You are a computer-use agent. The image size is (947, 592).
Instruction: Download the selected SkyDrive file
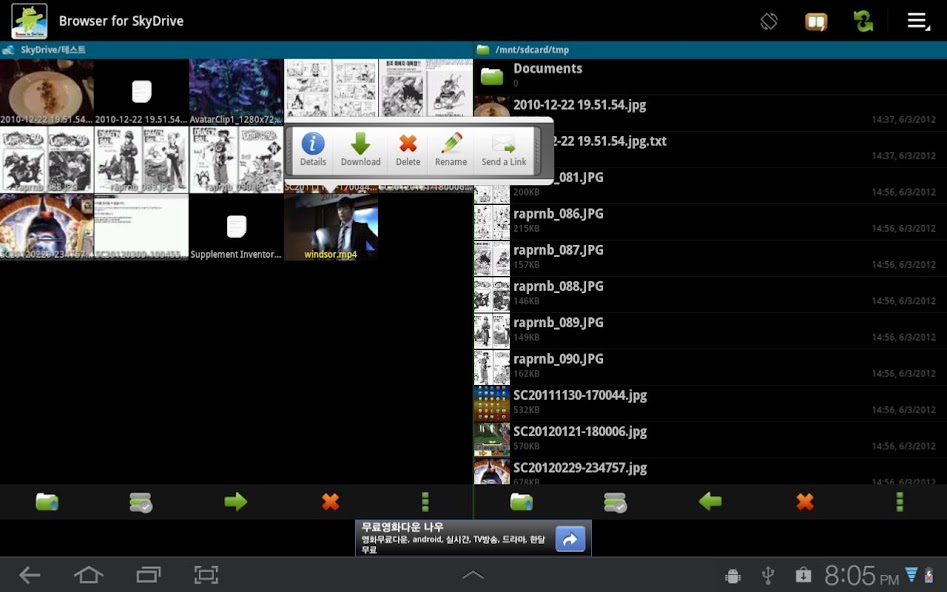click(x=360, y=150)
